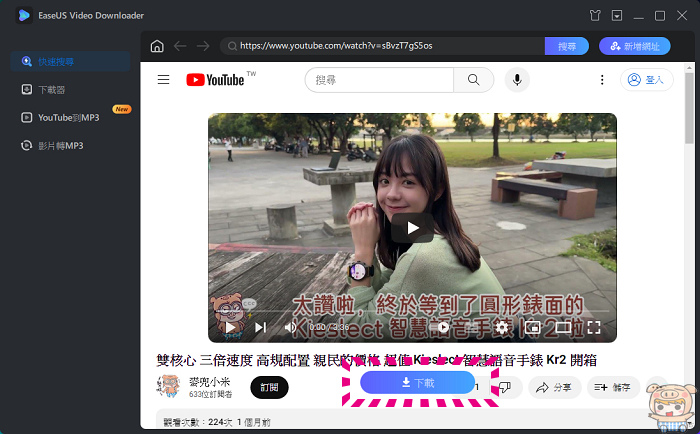Viewport: 700px width, 434px height.
Task: Click the EaseUS Video Downloader logo
Action: [24, 15]
